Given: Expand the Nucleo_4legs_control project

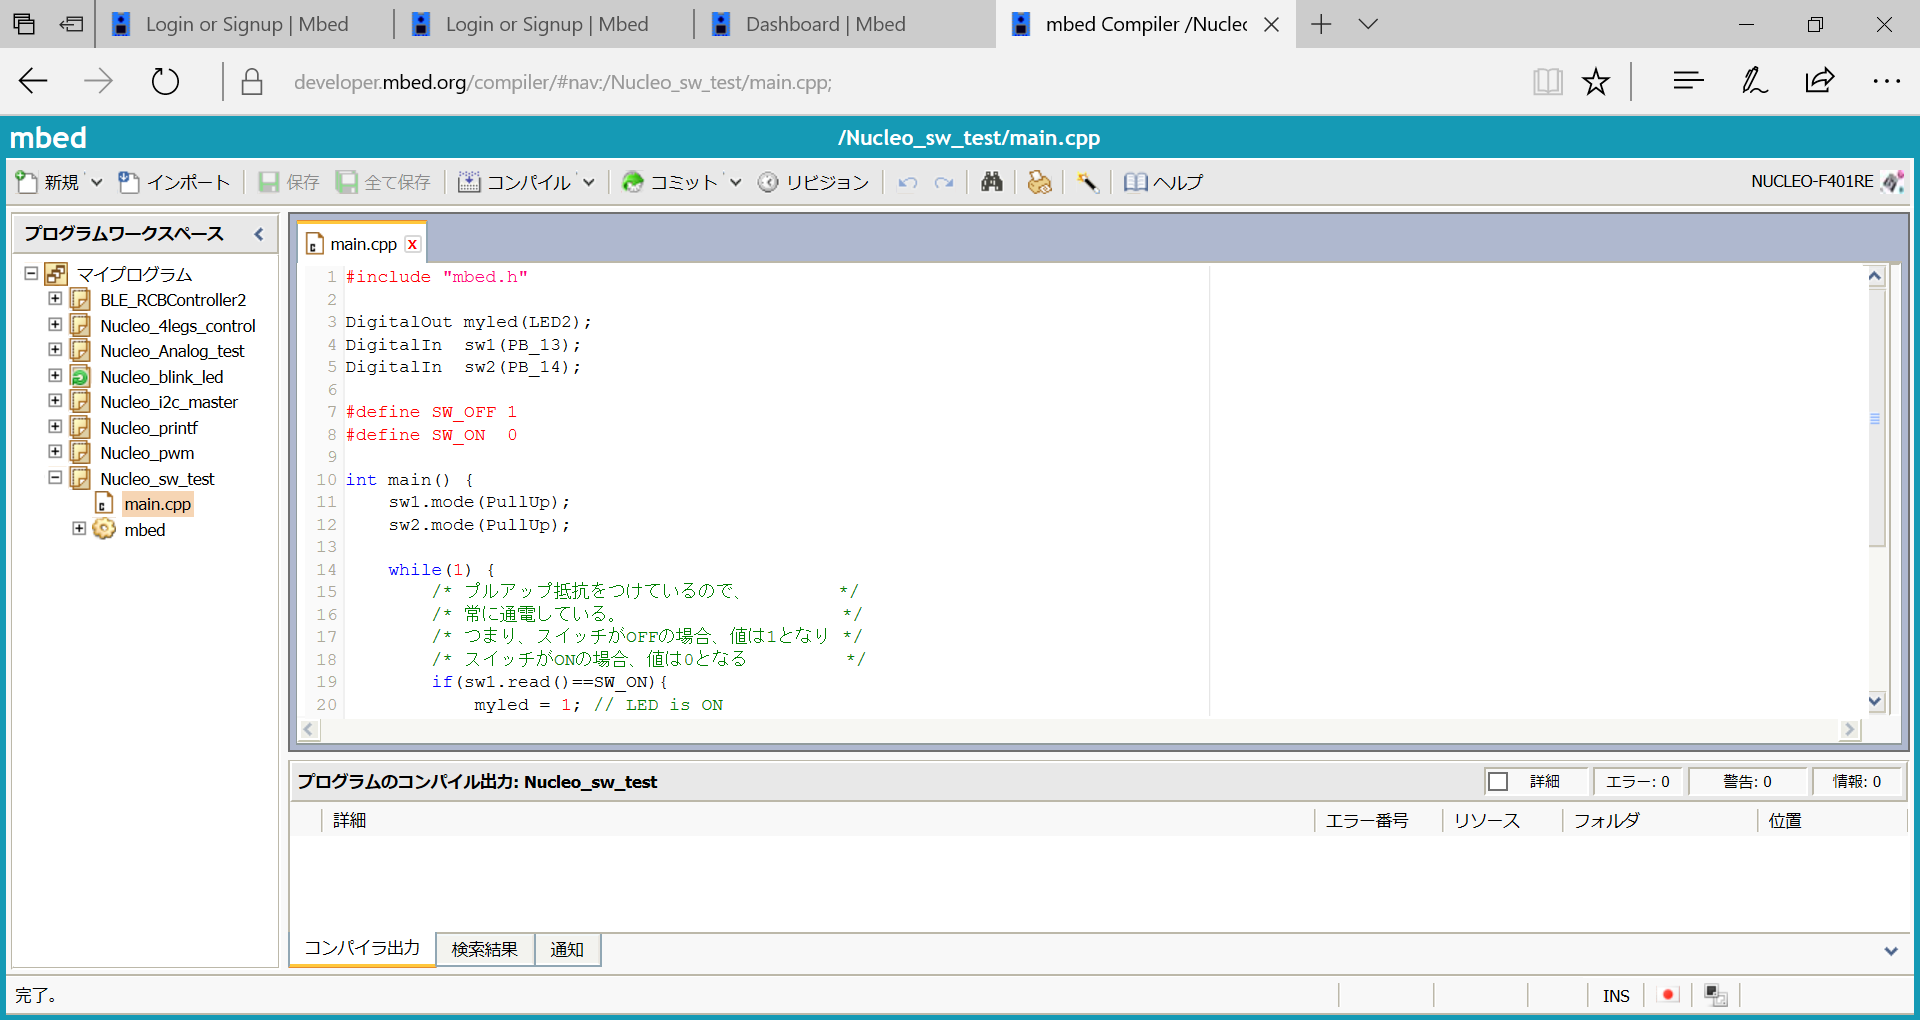Looking at the screenshot, I should pyautogui.click(x=55, y=324).
